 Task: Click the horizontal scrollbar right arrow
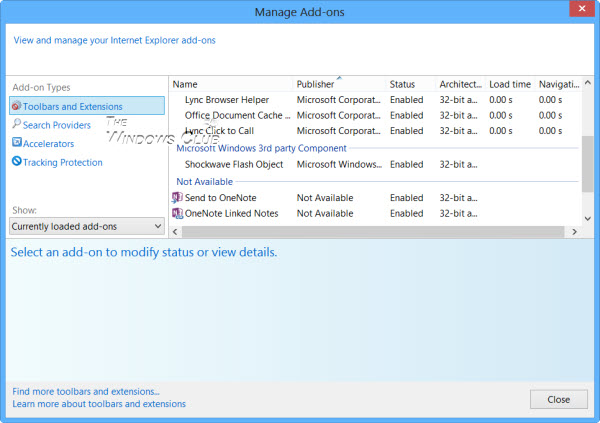tap(574, 232)
